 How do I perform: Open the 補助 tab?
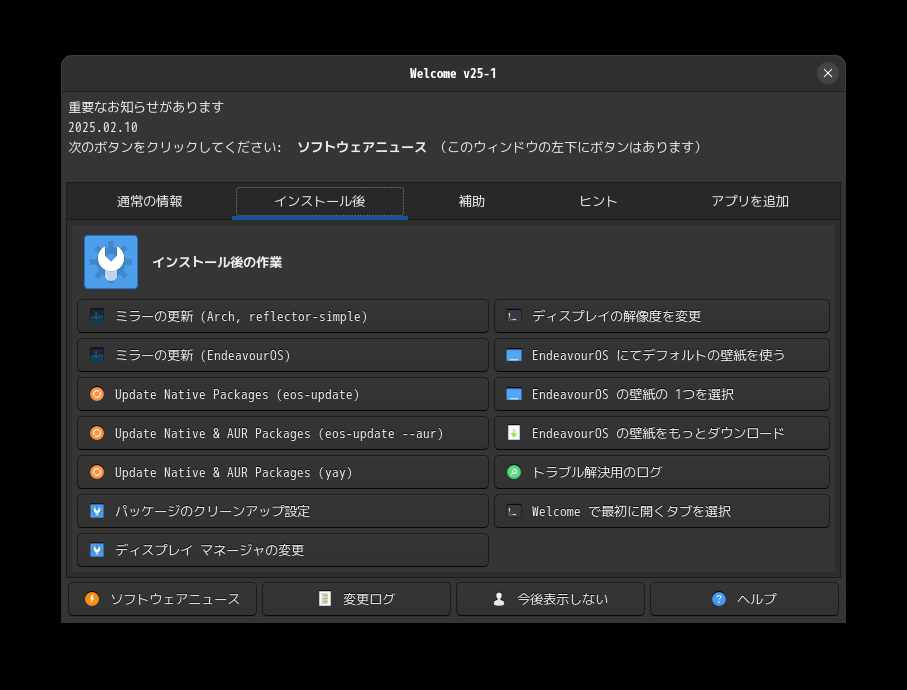point(471,201)
